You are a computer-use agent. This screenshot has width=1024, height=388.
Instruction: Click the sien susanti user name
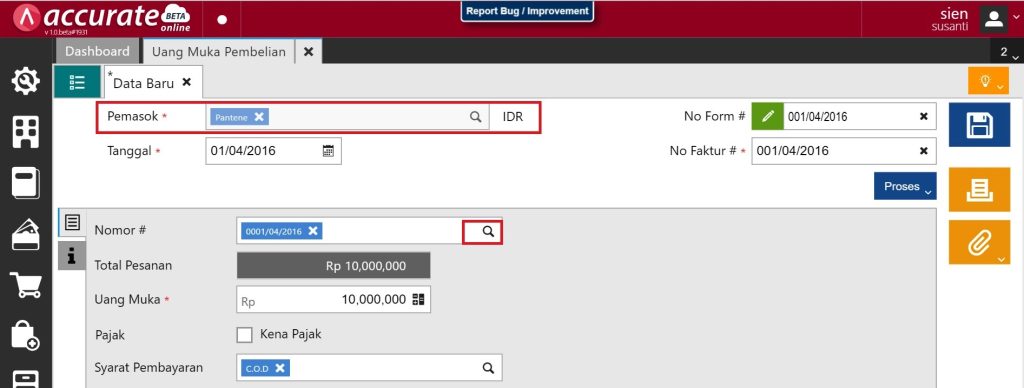point(950,20)
